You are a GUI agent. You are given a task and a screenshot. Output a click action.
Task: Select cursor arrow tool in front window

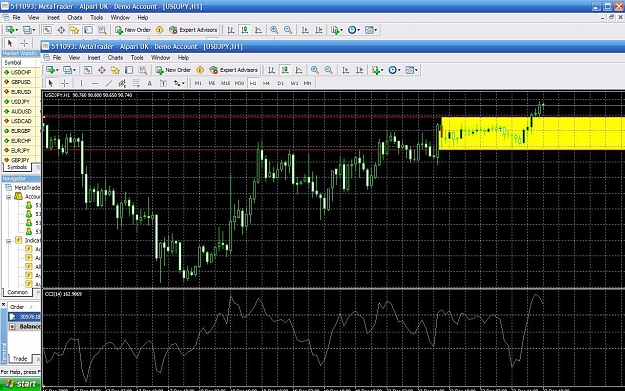click(x=50, y=83)
